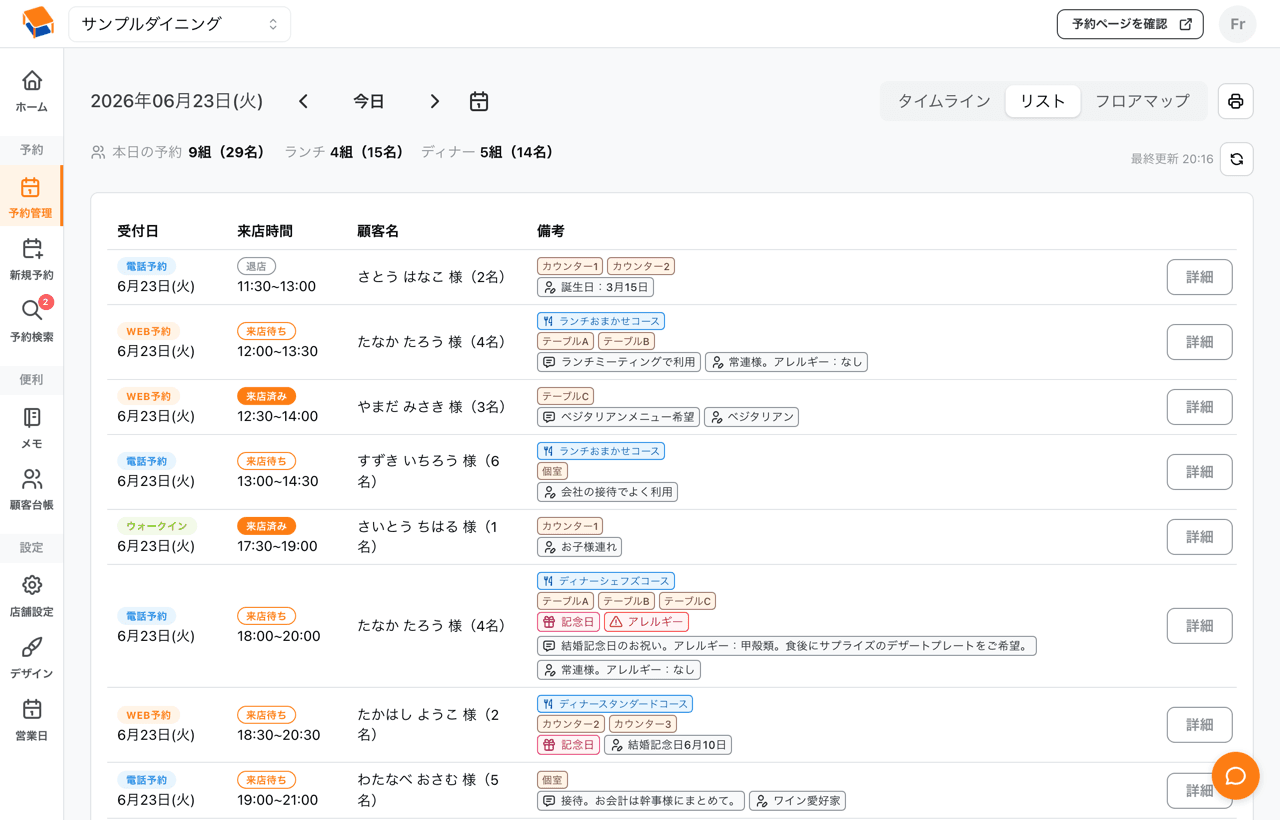Print the reservation list

point(1236,101)
